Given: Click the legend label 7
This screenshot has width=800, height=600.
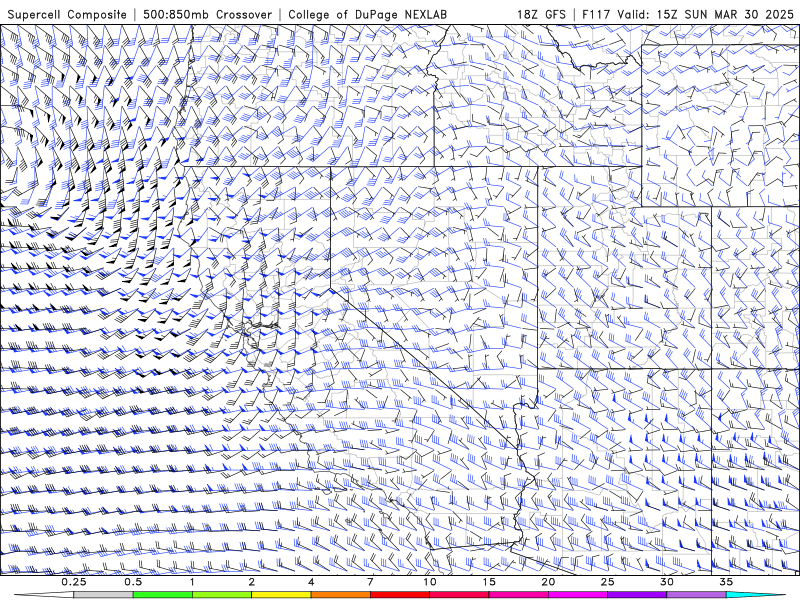Looking at the screenshot, I should [x=370, y=582].
